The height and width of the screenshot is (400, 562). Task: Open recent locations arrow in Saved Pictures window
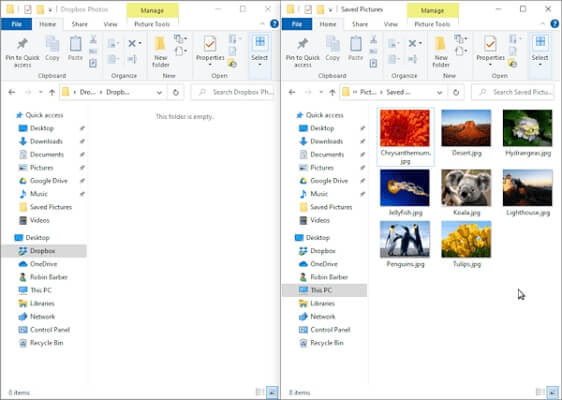tap(321, 92)
